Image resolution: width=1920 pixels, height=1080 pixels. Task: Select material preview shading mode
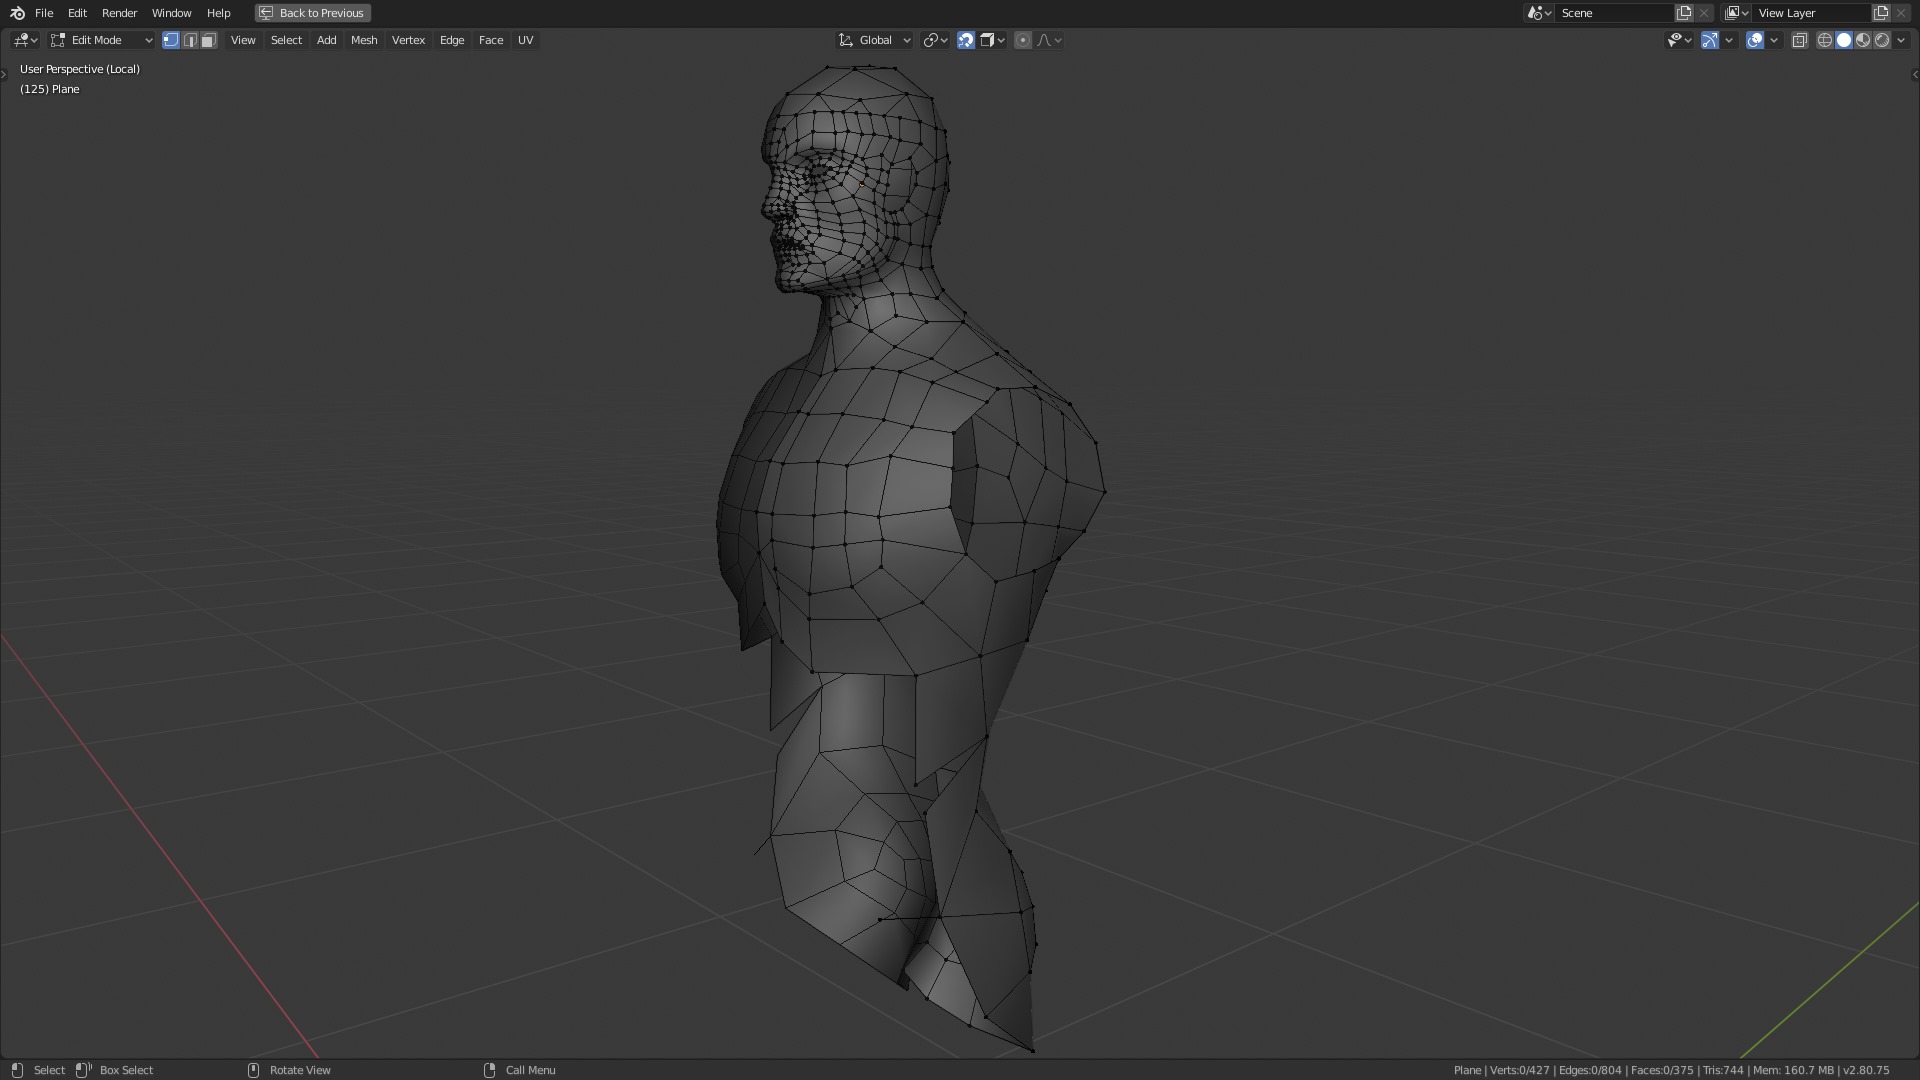pyautogui.click(x=1863, y=40)
